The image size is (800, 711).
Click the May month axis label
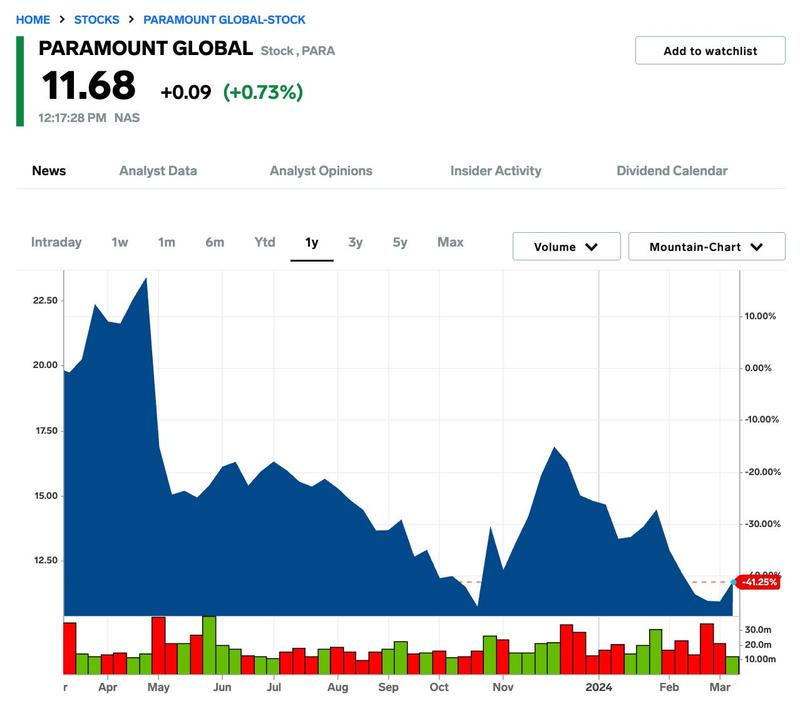[x=158, y=688]
